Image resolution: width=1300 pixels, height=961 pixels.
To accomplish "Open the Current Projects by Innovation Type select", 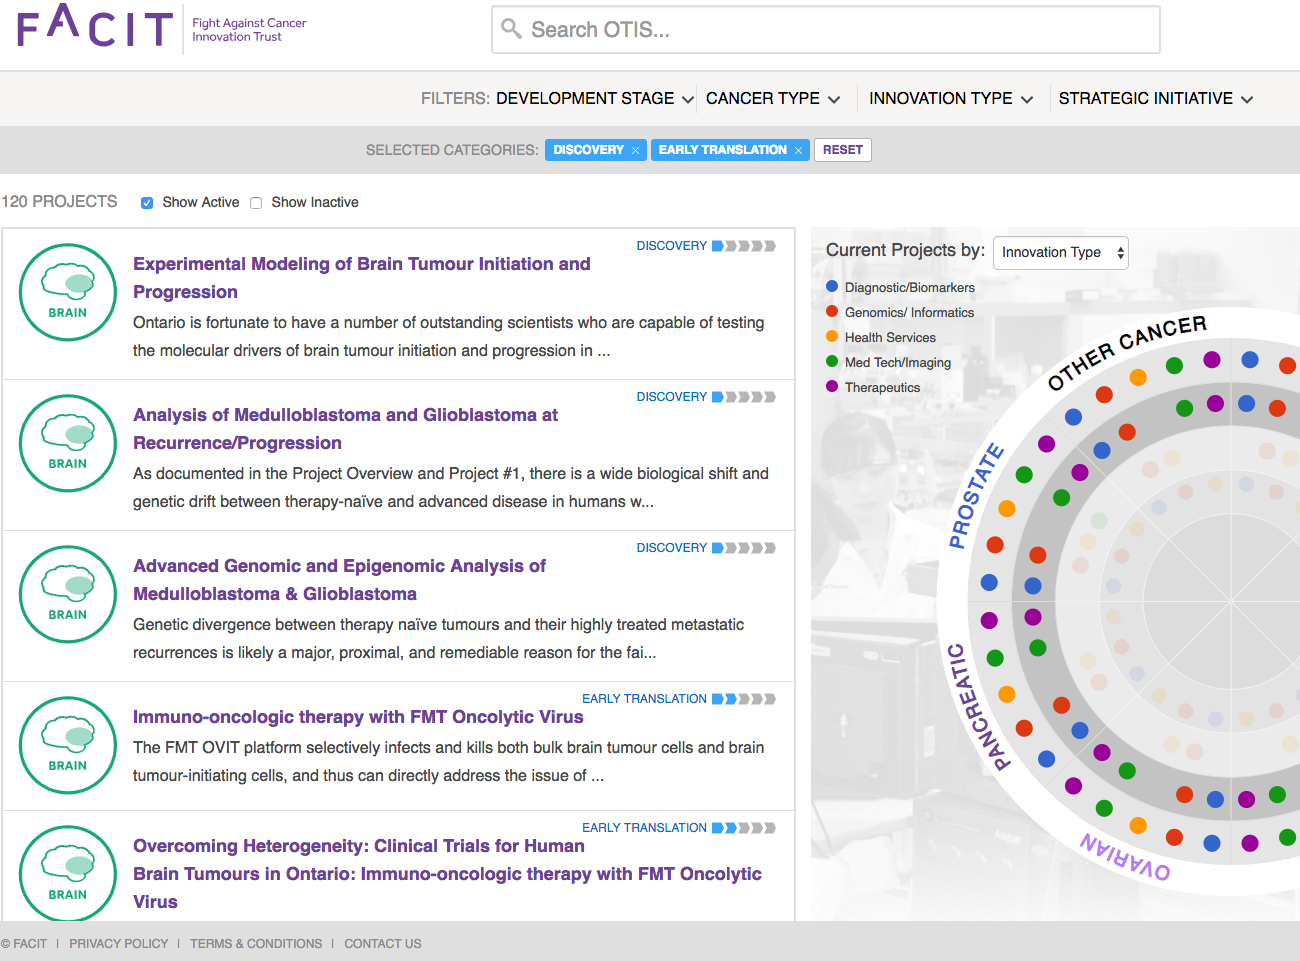I will click(x=1060, y=253).
